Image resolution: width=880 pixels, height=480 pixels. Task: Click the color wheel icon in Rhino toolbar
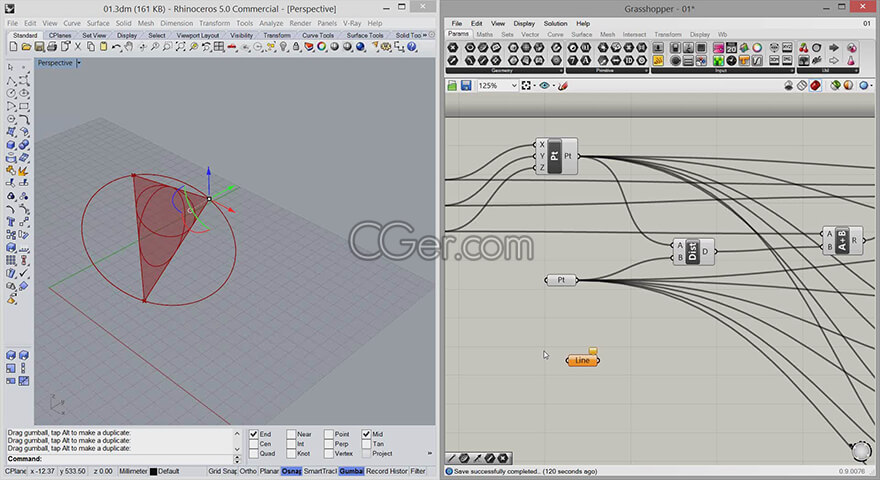321,47
